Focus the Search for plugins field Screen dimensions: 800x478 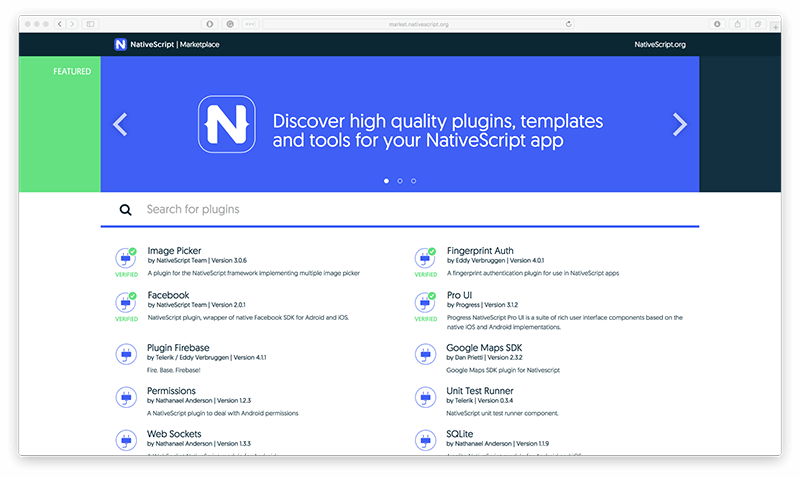pos(399,209)
